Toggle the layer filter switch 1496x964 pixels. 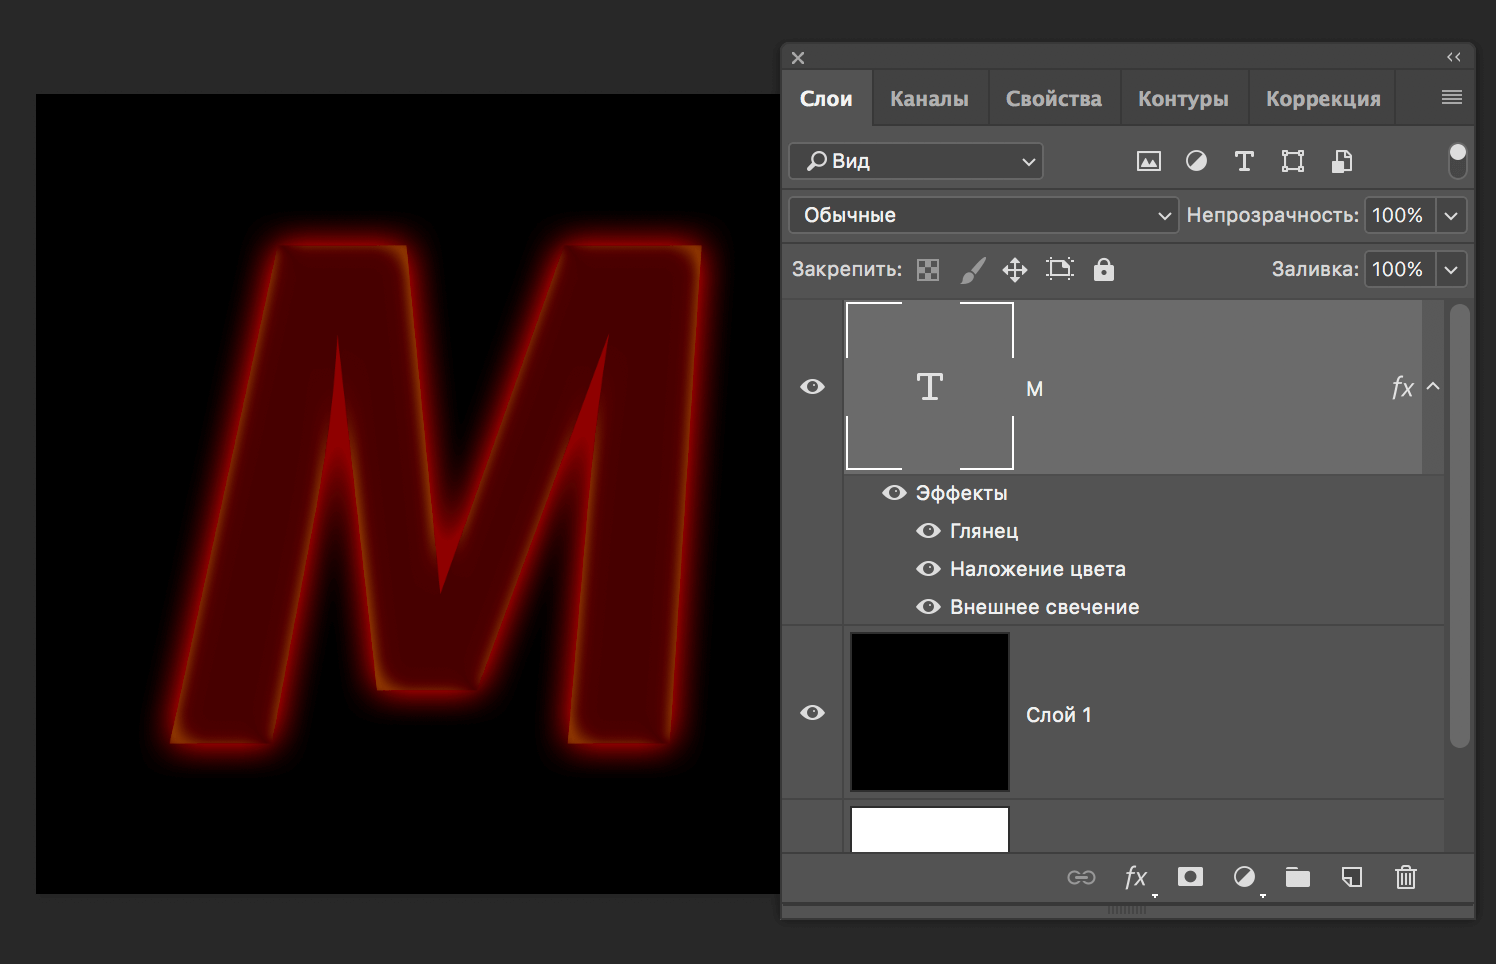coord(1457,160)
